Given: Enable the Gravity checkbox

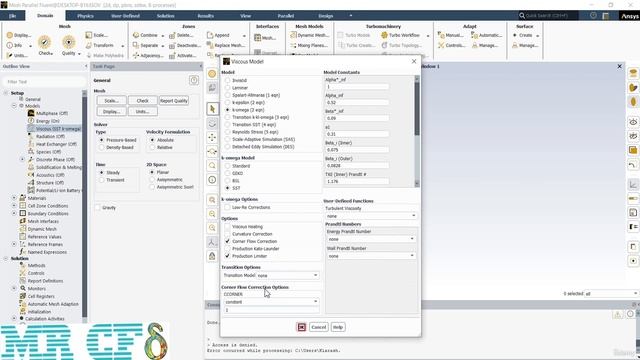Looking at the screenshot, I should click(x=98, y=208).
